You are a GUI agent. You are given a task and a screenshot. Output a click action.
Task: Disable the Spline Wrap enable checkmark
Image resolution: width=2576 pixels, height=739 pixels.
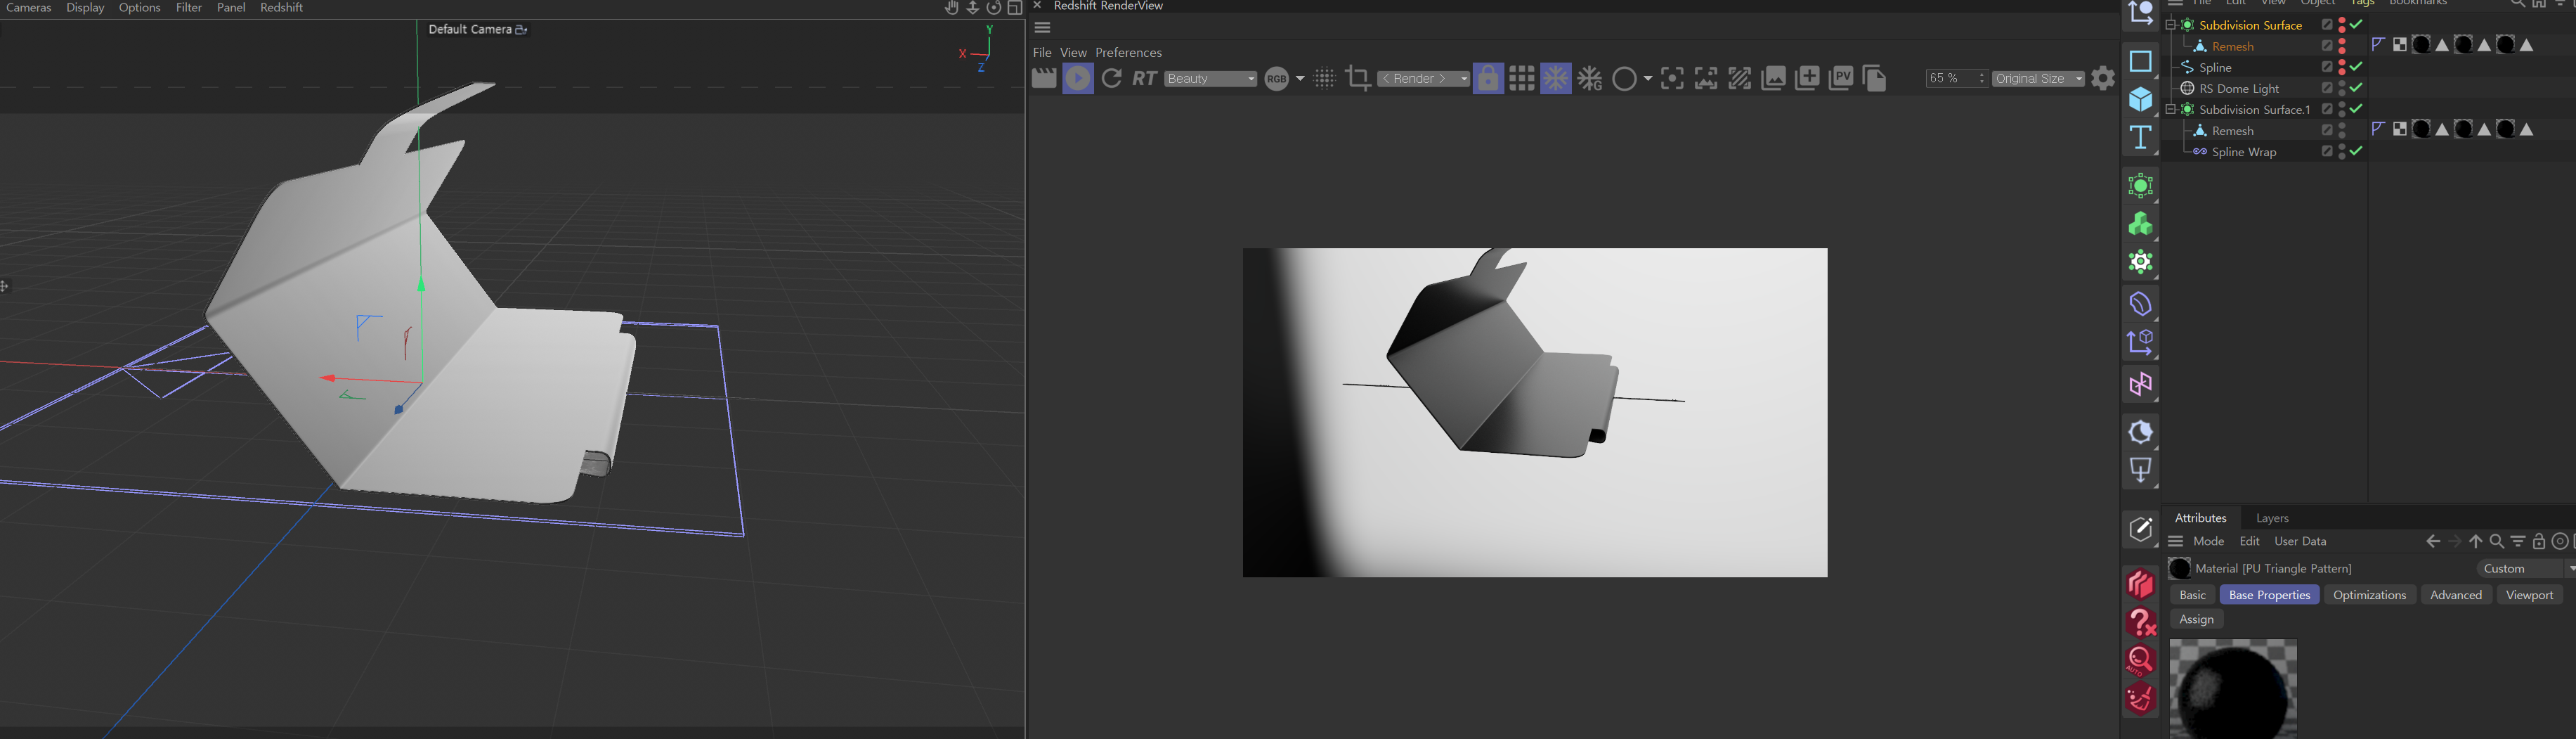tap(2357, 152)
